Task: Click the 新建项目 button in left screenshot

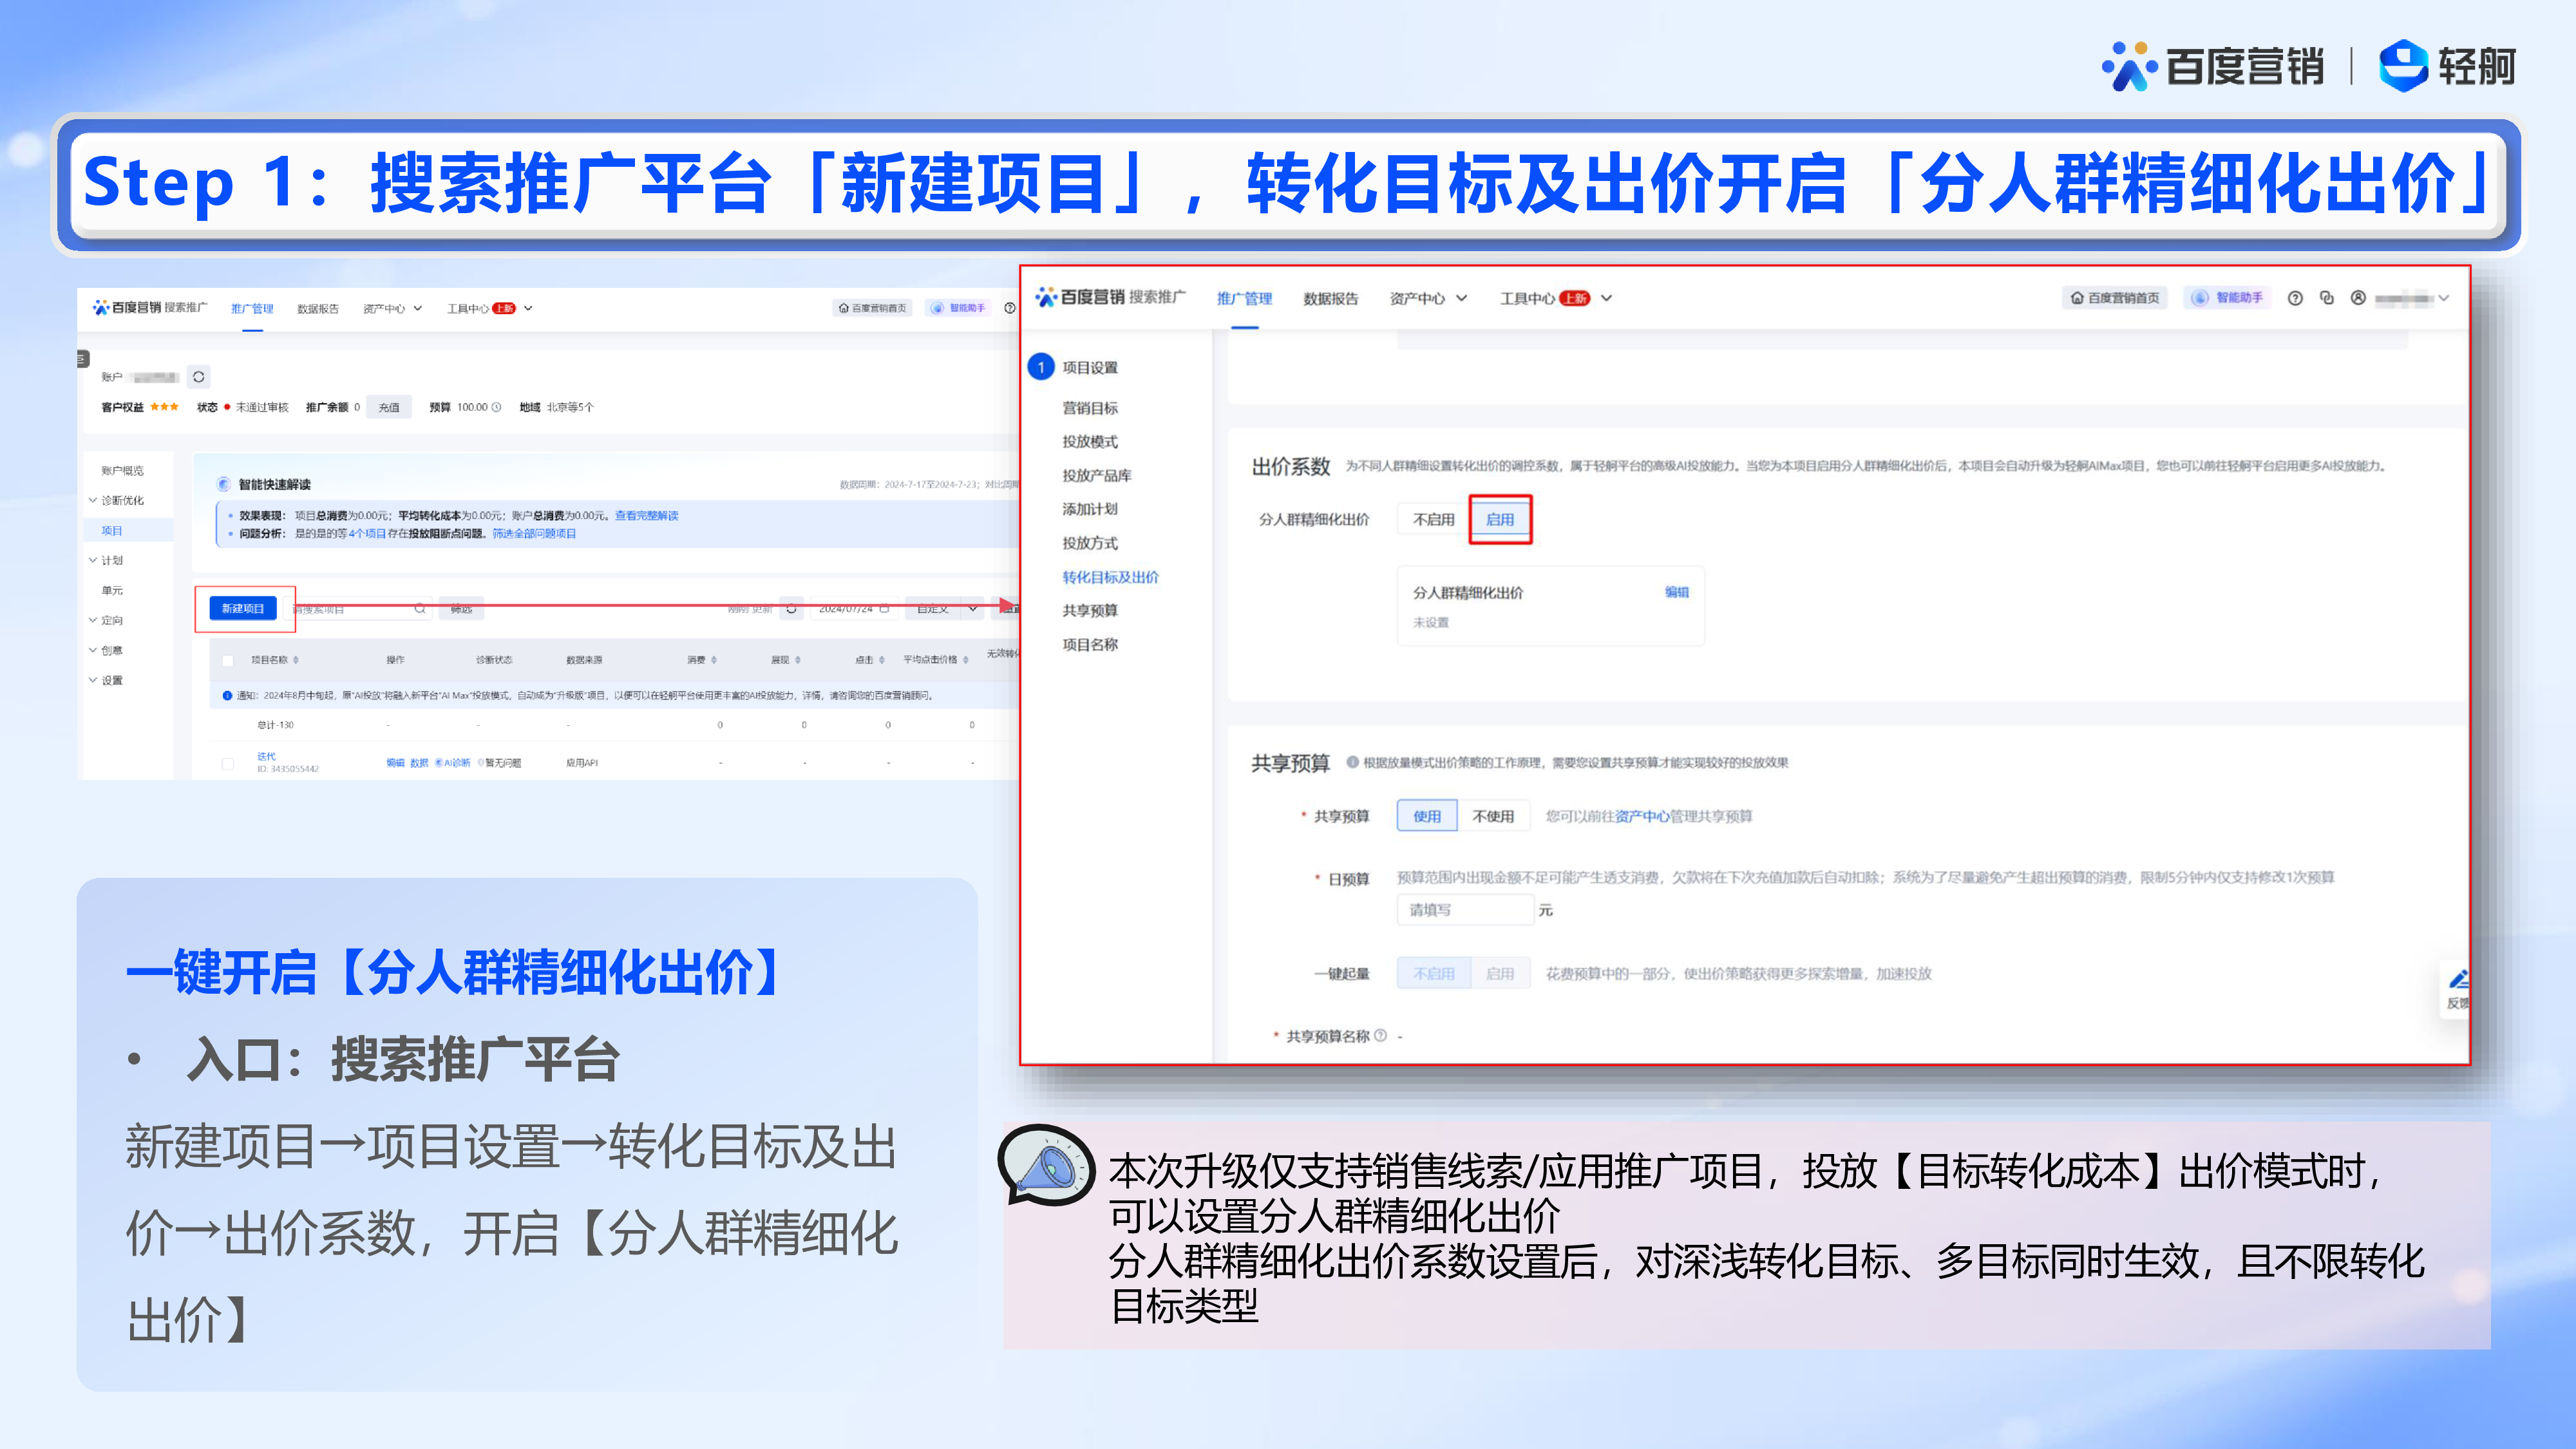Action: (x=243, y=608)
